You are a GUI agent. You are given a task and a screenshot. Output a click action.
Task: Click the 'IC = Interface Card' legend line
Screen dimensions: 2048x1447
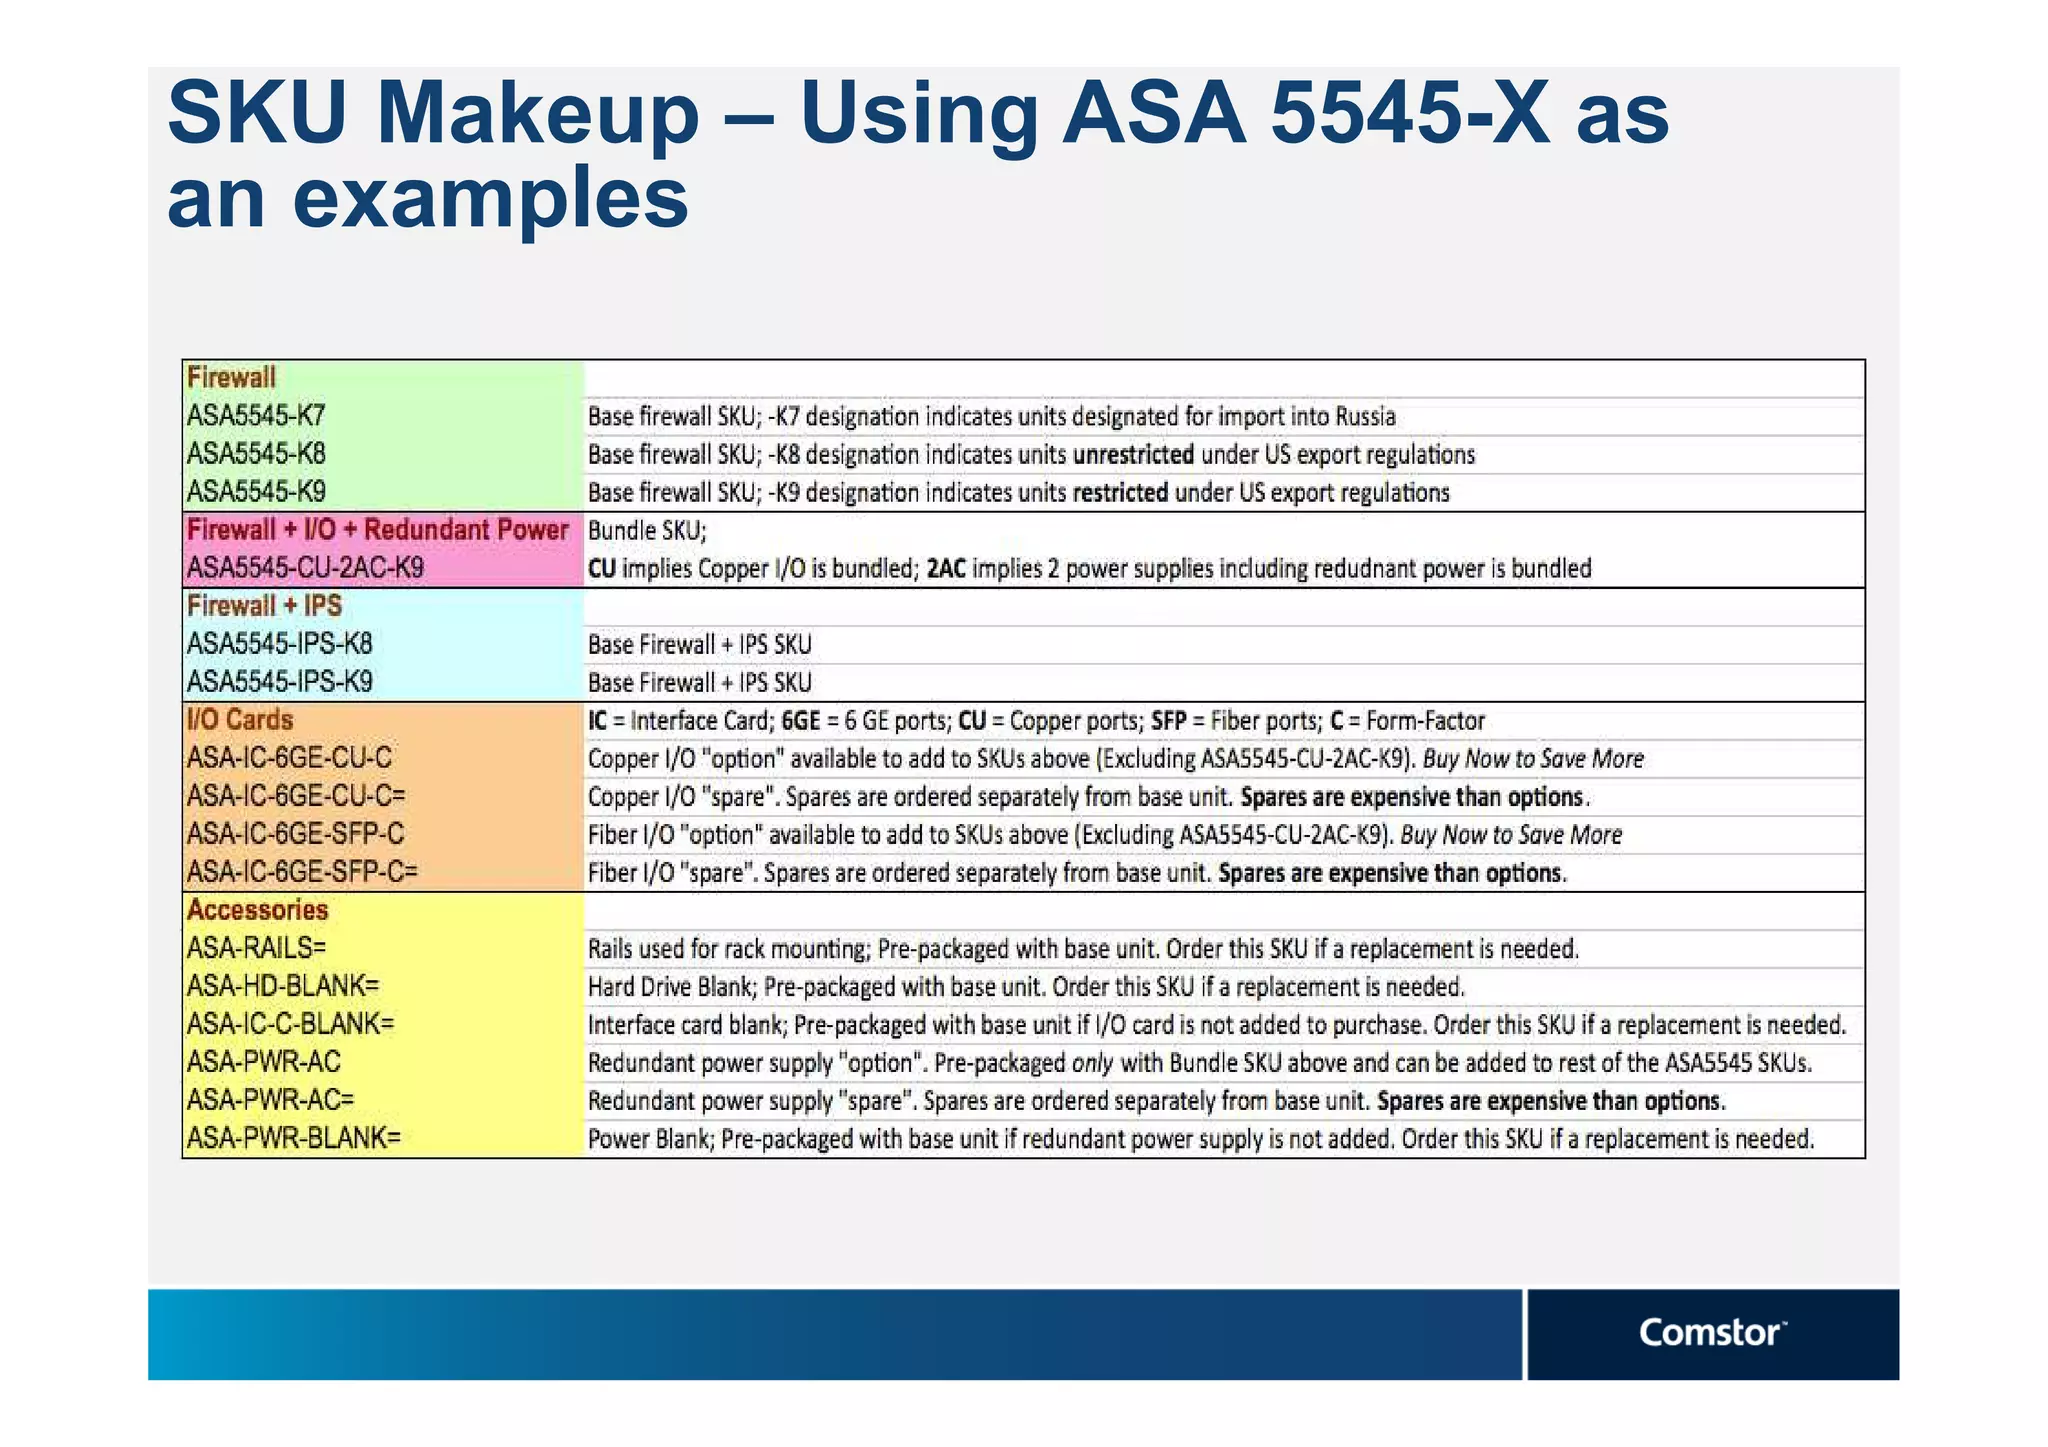coord(1036,720)
